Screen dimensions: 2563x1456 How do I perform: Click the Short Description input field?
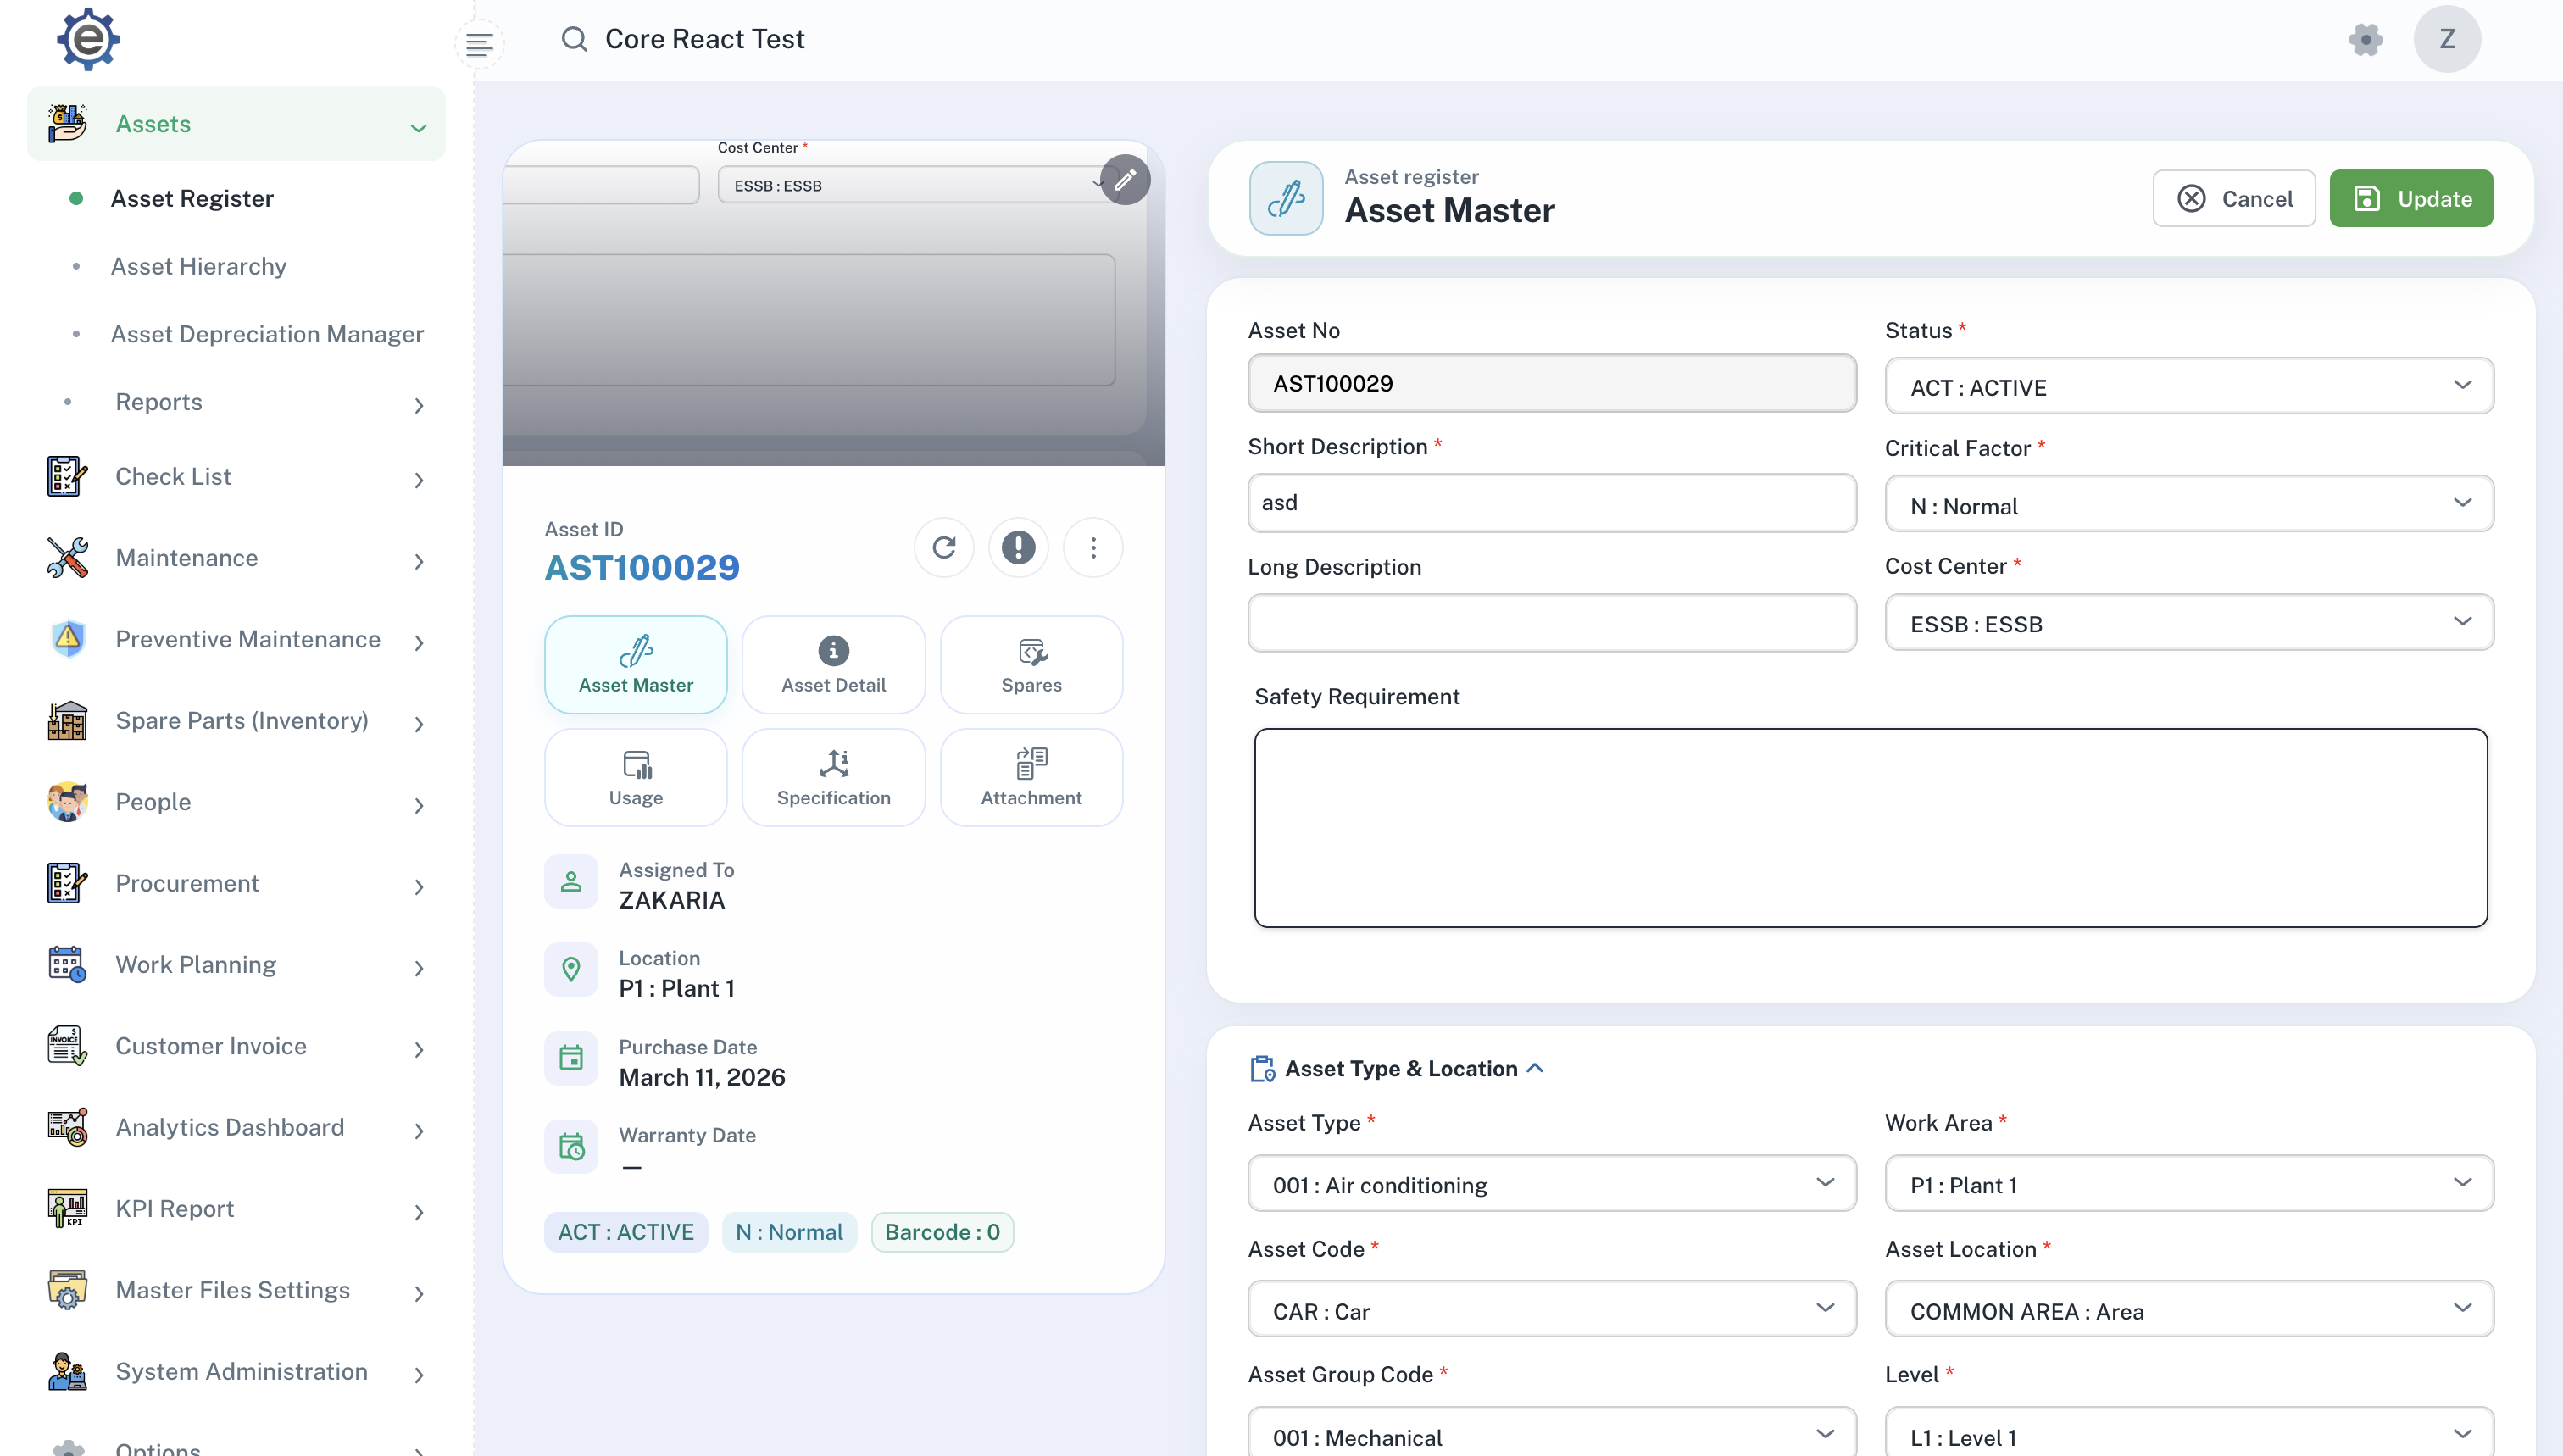click(x=1551, y=503)
